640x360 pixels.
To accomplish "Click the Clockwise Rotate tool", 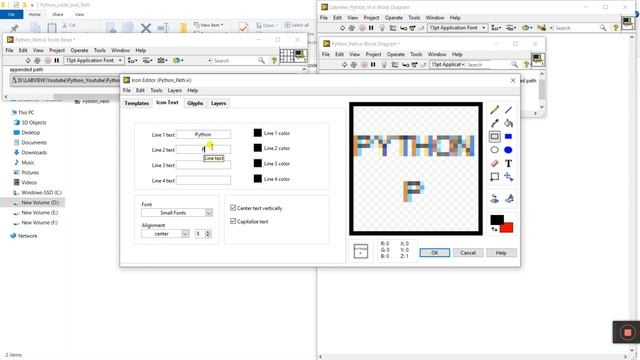I will coord(509,199).
